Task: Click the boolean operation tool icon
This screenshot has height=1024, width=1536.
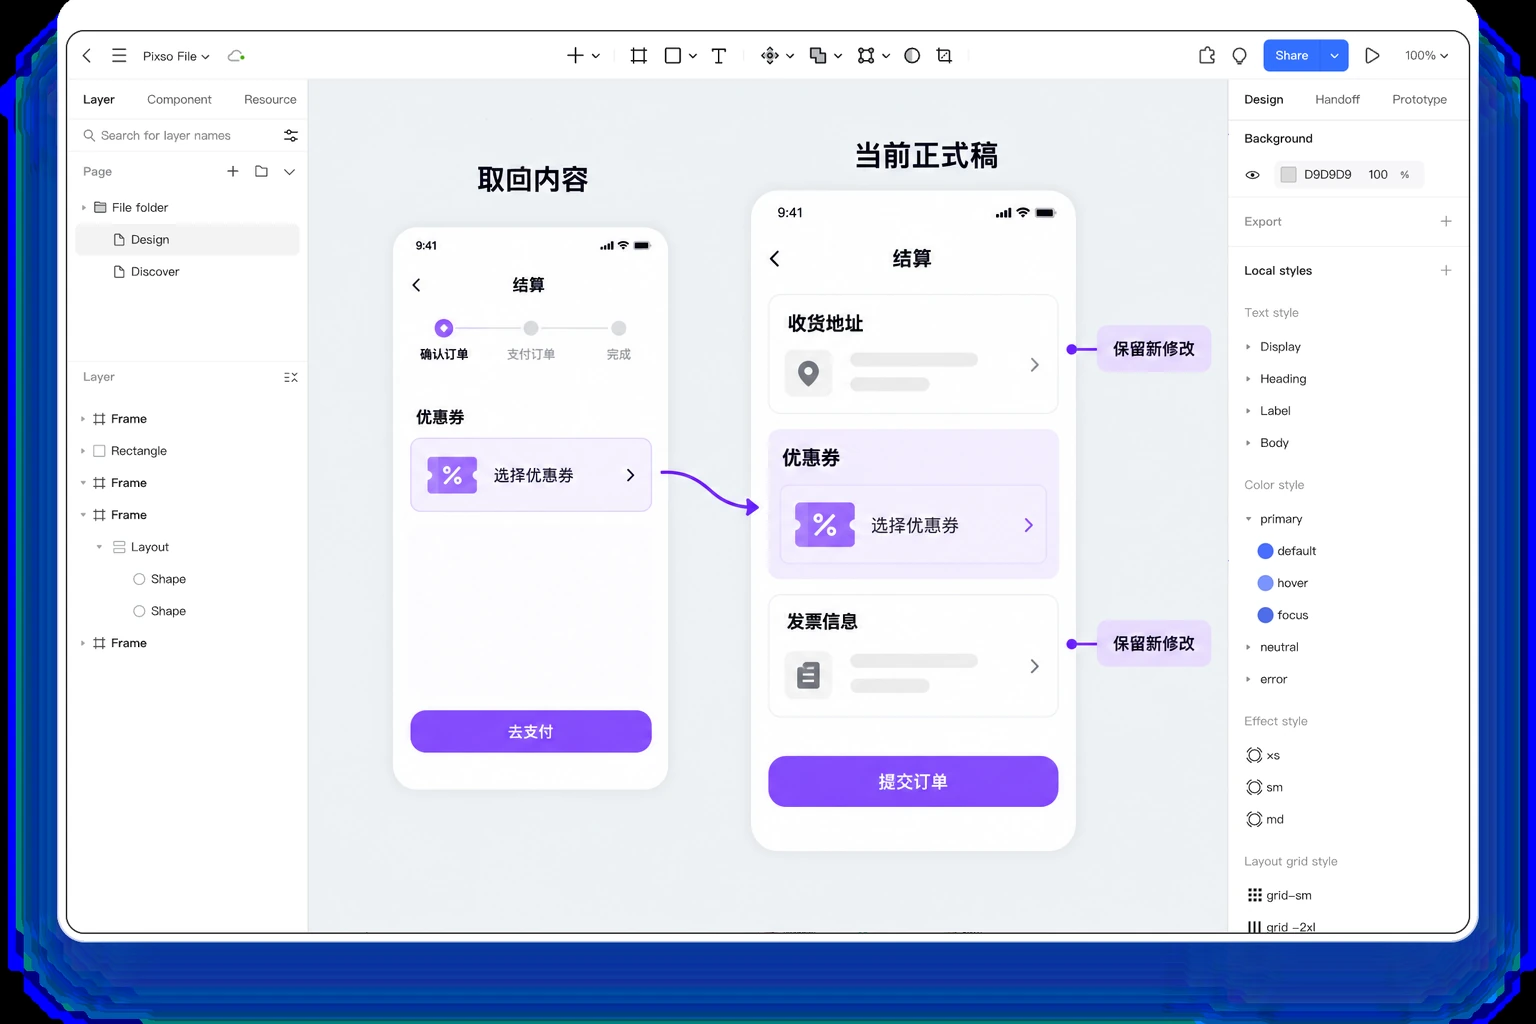Action: click(818, 56)
